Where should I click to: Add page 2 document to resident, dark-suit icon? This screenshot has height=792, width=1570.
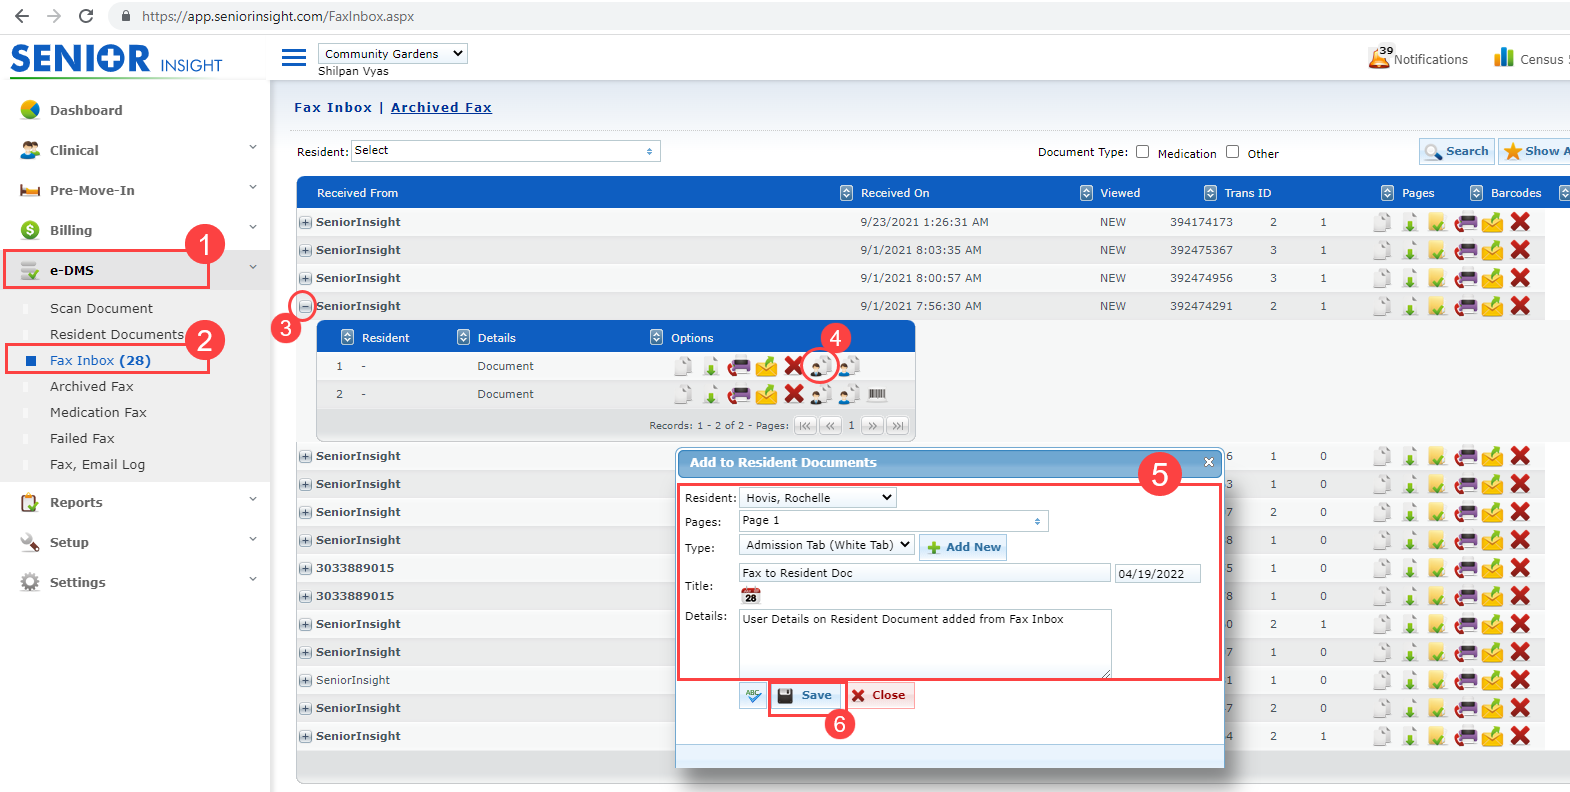coord(821,394)
